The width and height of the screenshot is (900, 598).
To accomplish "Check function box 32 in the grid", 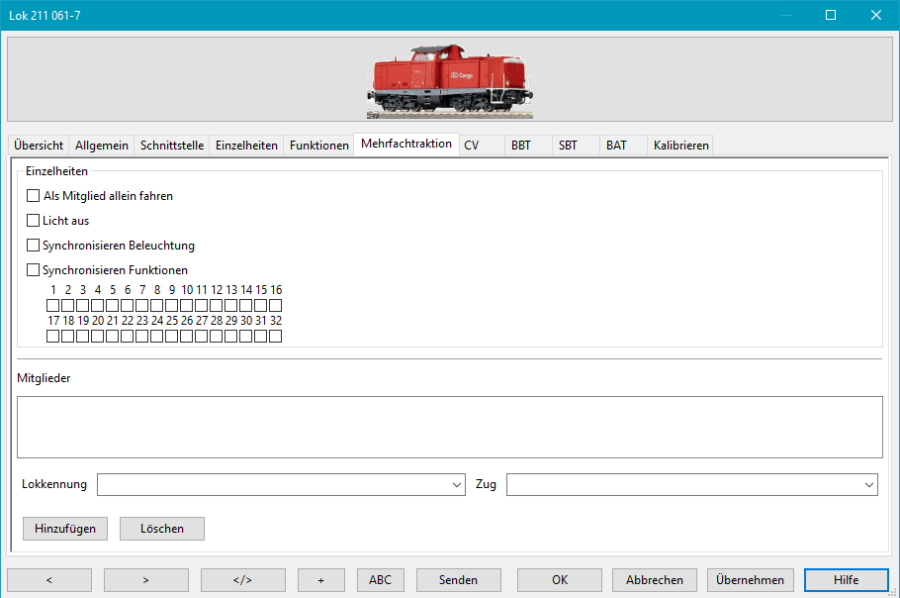I will (x=277, y=336).
